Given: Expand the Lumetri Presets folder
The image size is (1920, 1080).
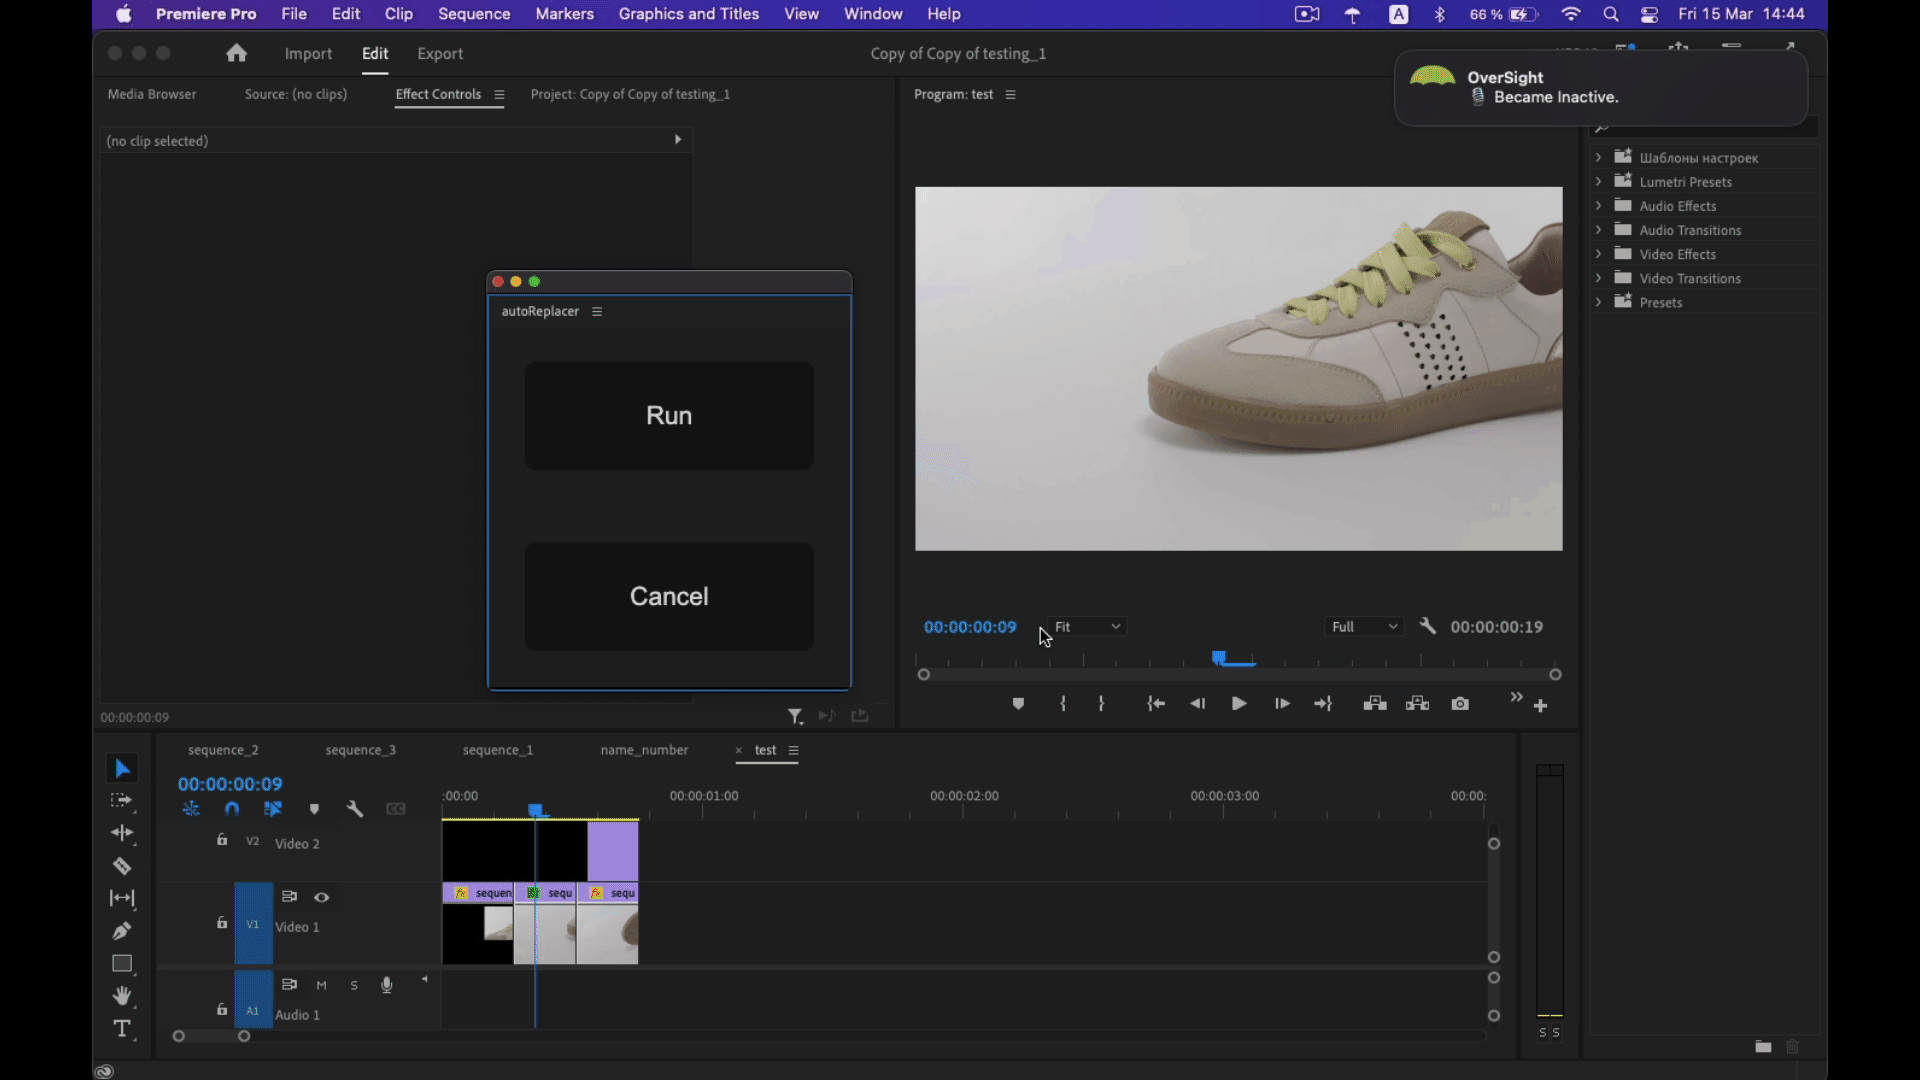Looking at the screenshot, I should click(x=1598, y=182).
